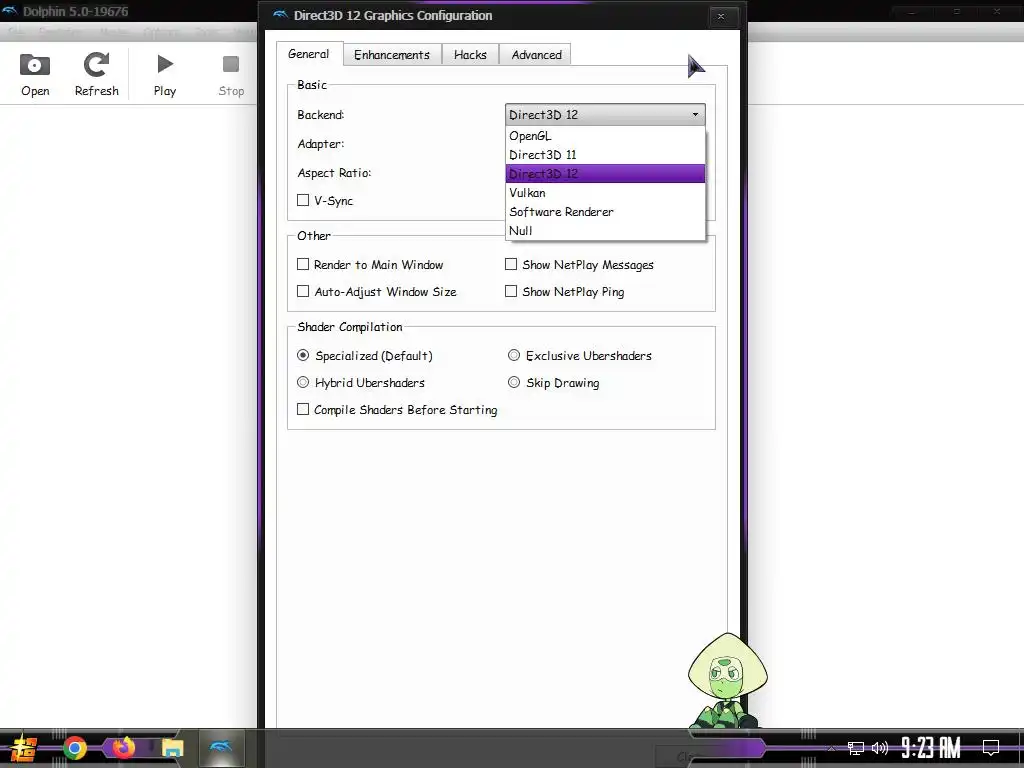Switch to the Hacks tab
The width and height of the screenshot is (1024, 768).
[x=470, y=55]
